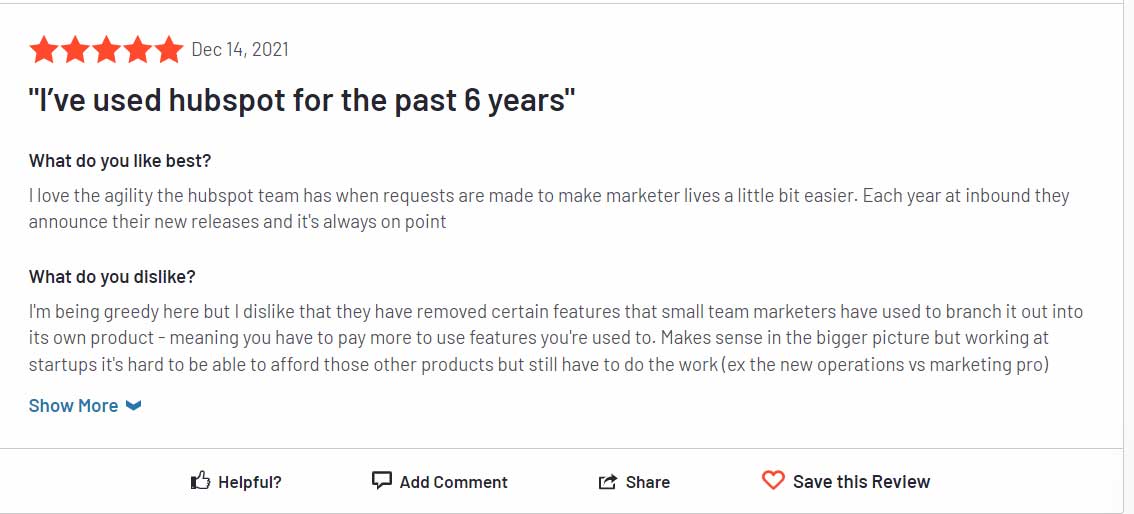Click the review title about hubspot
Viewport: 1134px width, 514px height.
pos(302,100)
